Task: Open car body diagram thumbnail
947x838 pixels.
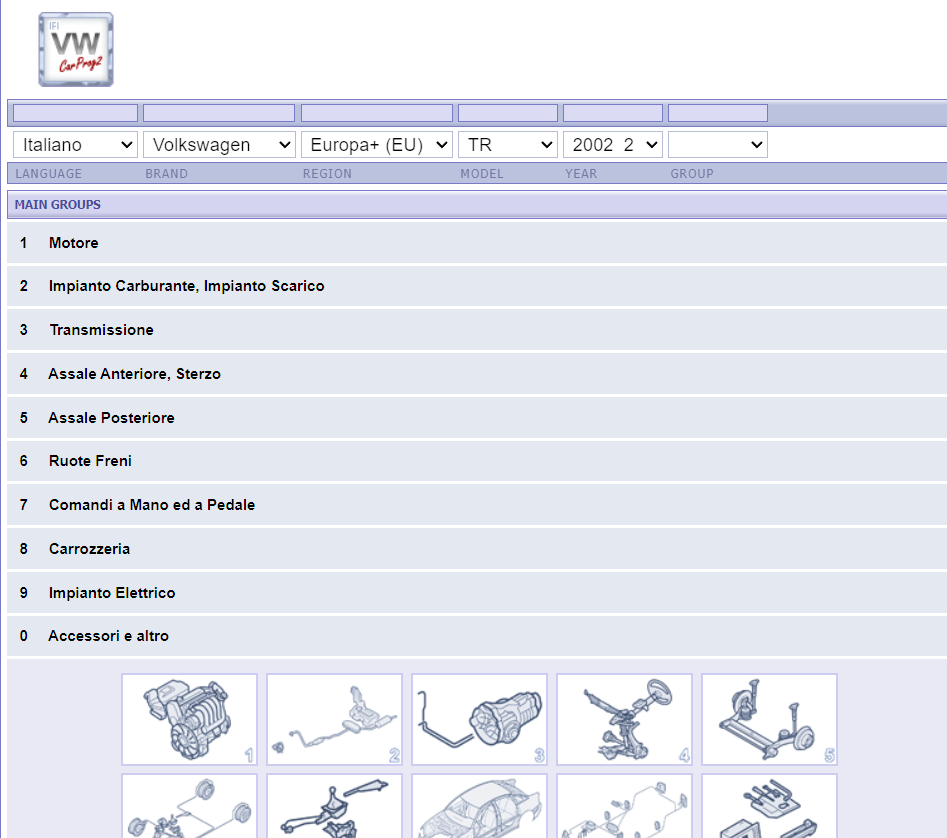Action: [480, 806]
